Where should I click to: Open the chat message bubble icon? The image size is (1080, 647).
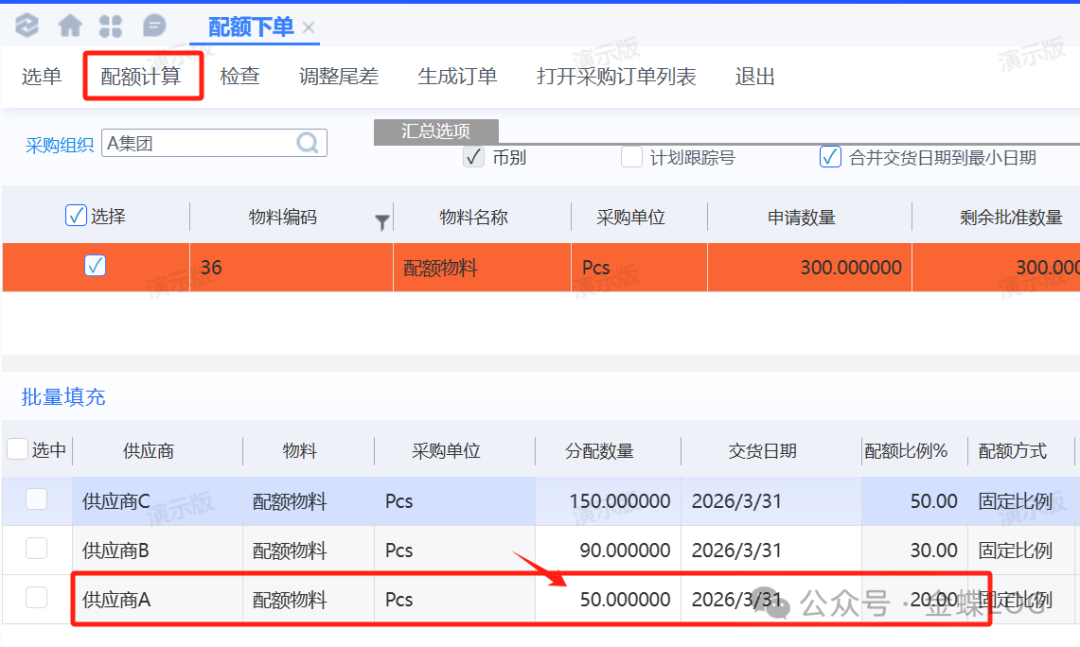click(154, 26)
